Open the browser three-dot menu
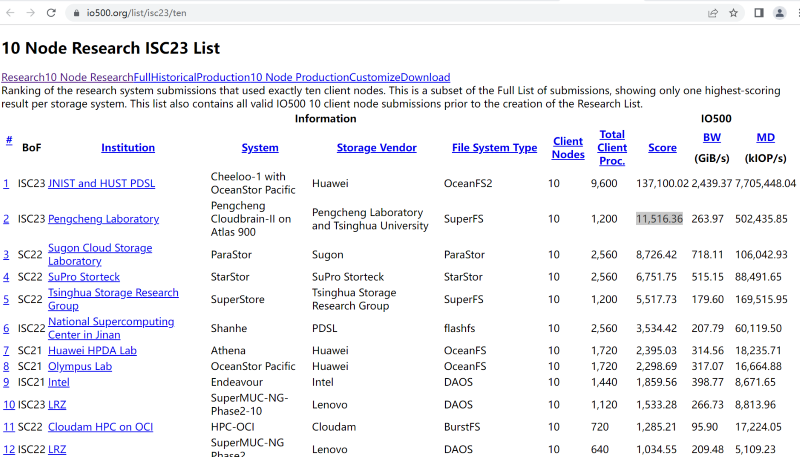The height and width of the screenshot is (457, 800). tap(795, 13)
